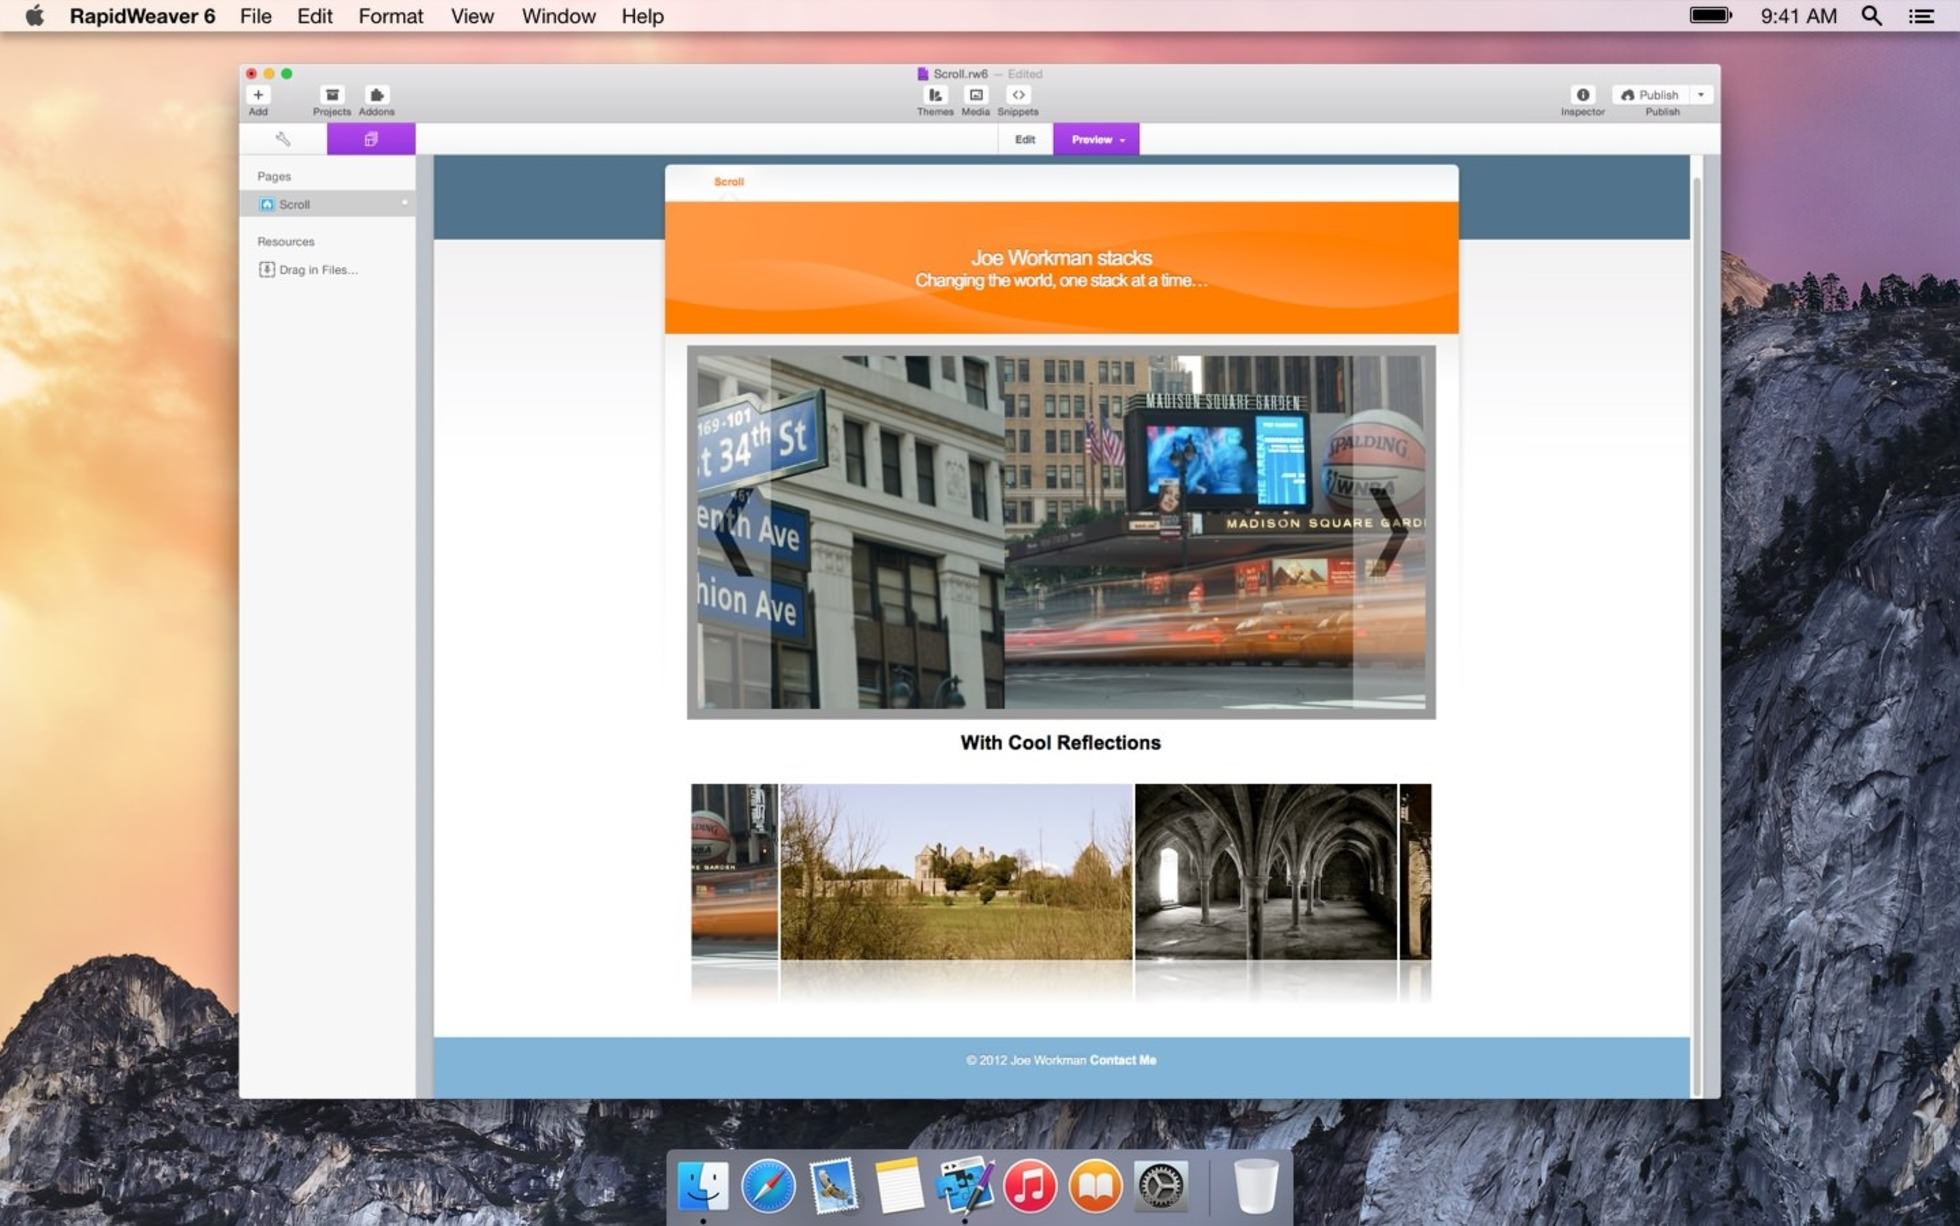This screenshot has height=1226, width=1960.
Task: Click Drag in Files resource entry
Action: [x=309, y=270]
